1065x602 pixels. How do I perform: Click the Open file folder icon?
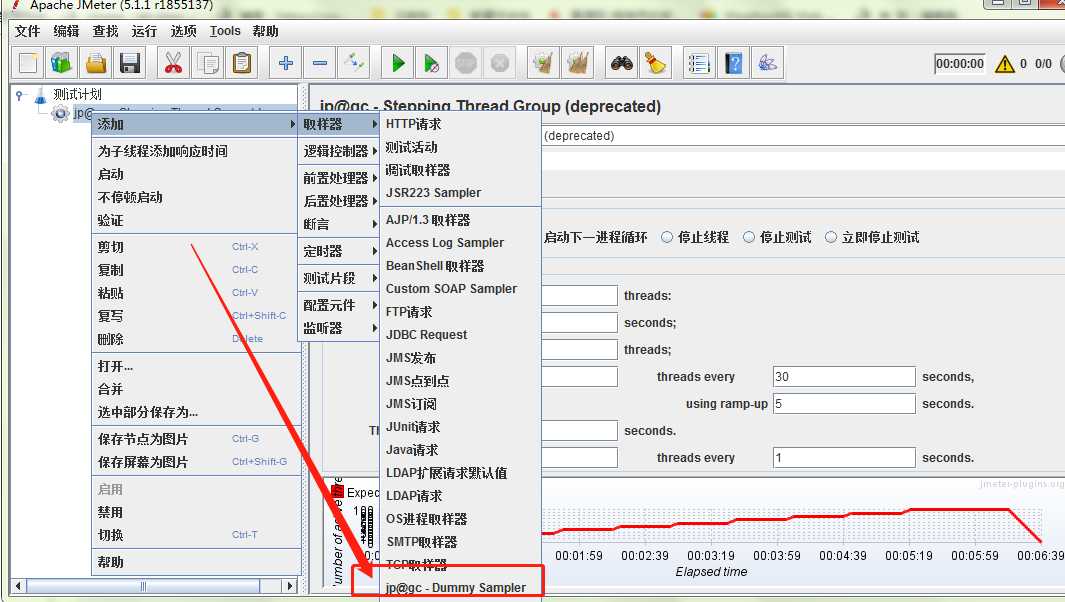[96, 63]
